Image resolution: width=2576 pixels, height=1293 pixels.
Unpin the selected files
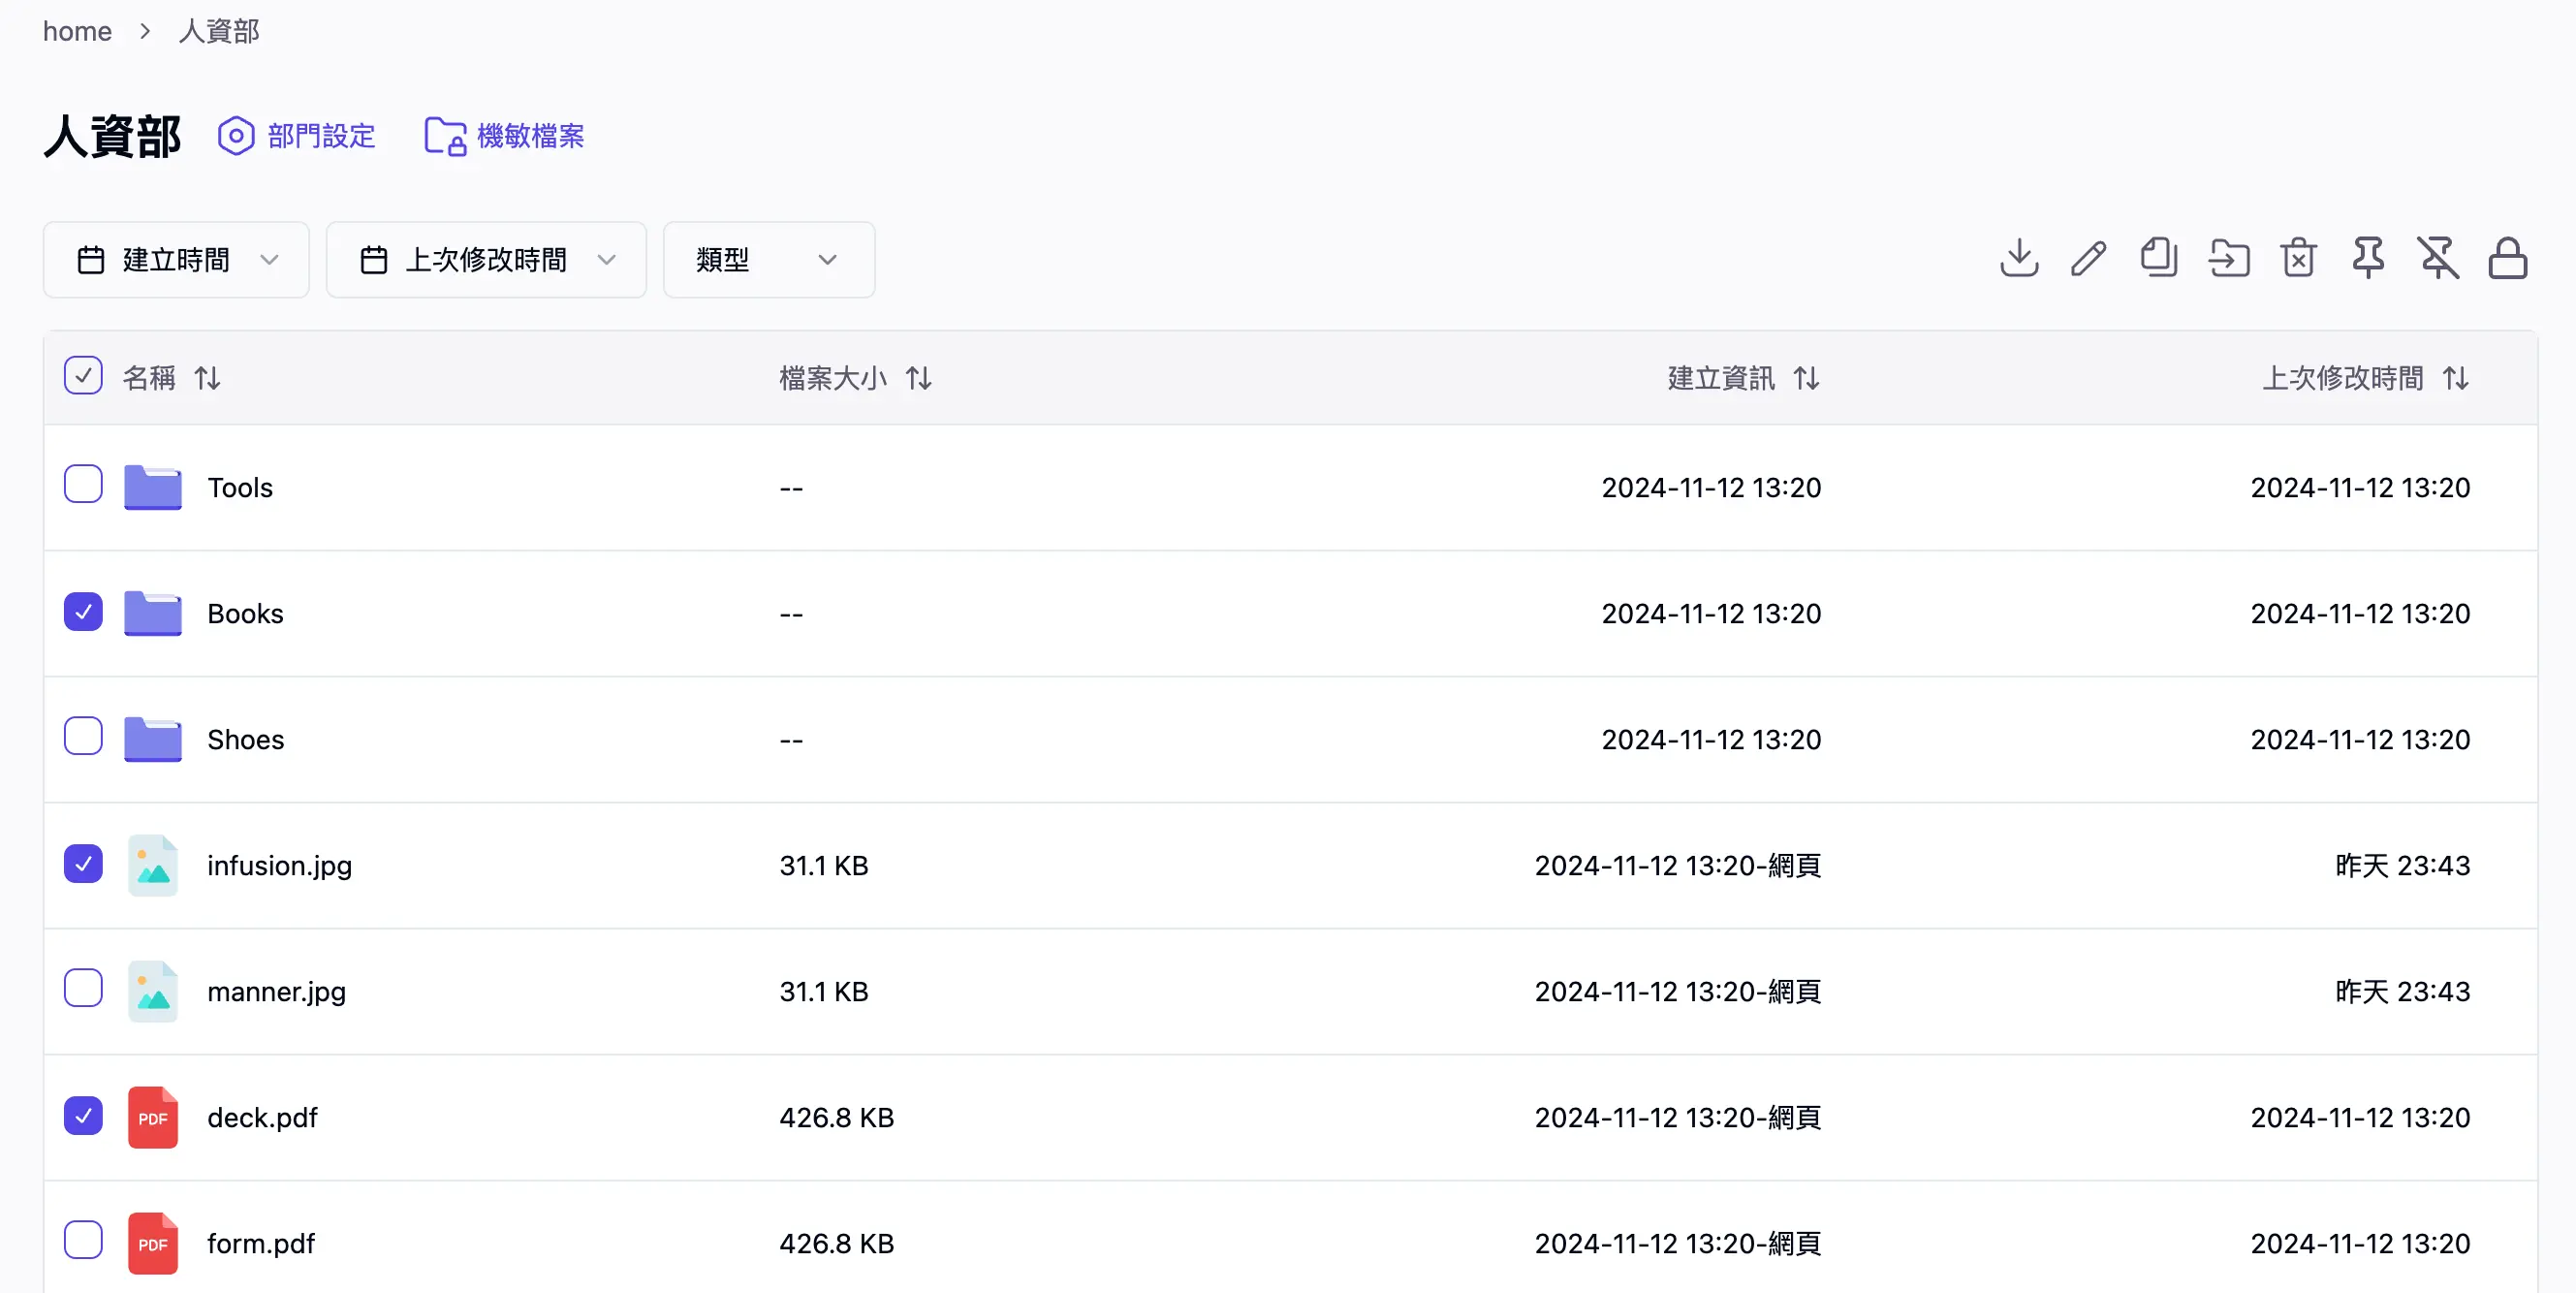click(x=2438, y=258)
